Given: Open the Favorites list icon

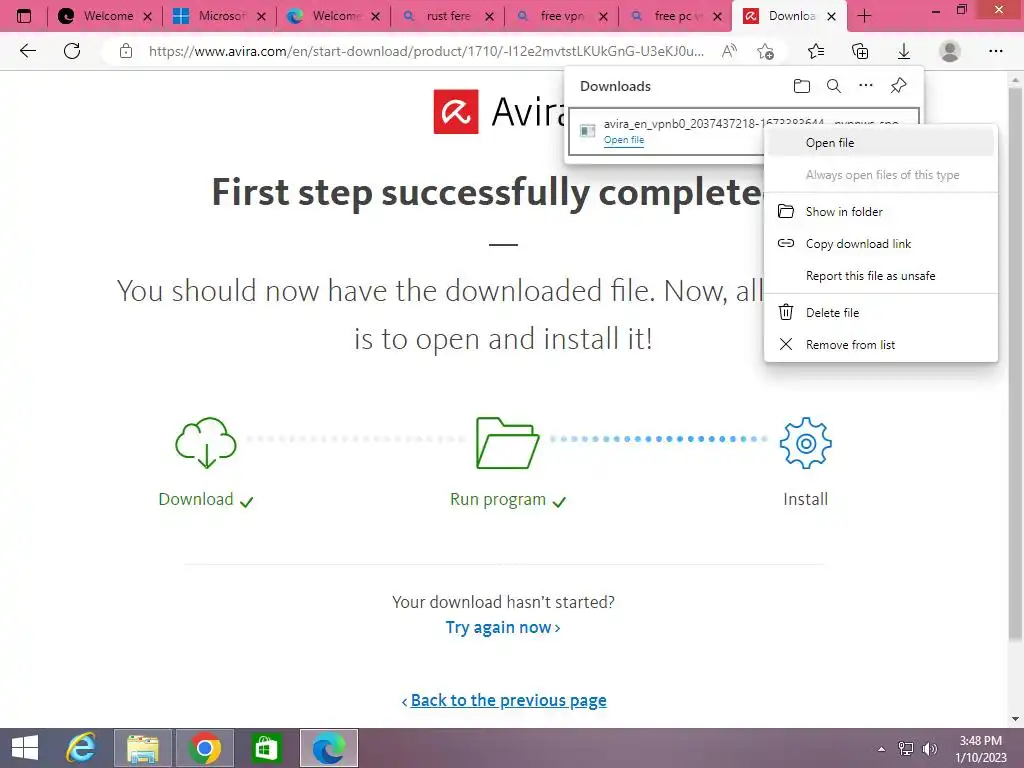Looking at the screenshot, I should click(x=816, y=51).
